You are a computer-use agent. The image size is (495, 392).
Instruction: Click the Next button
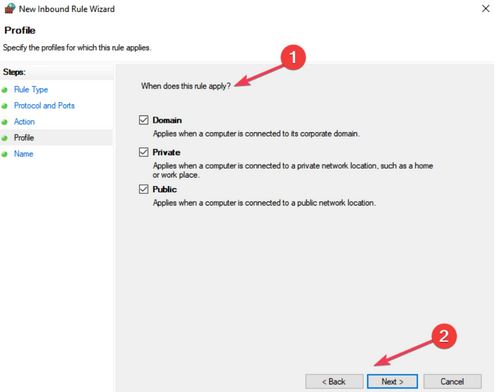click(392, 381)
